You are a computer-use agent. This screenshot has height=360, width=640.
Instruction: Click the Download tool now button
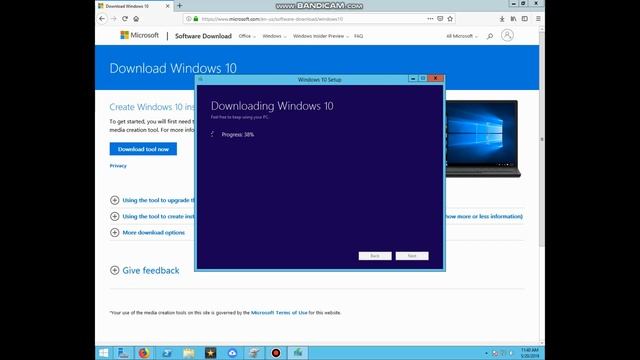tap(143, 149)
